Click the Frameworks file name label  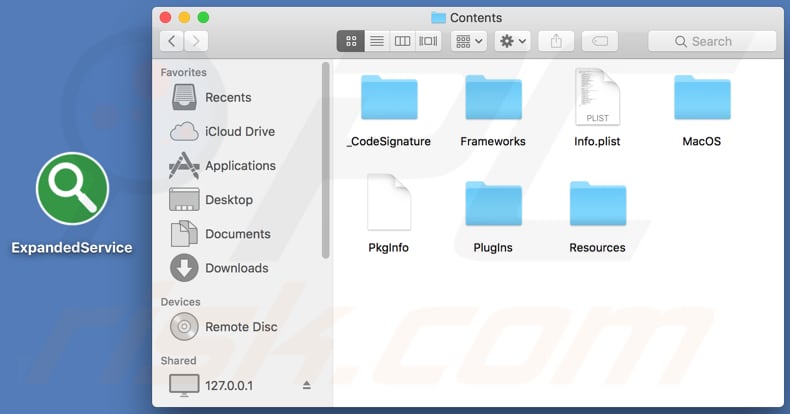(x=493, y=142)
